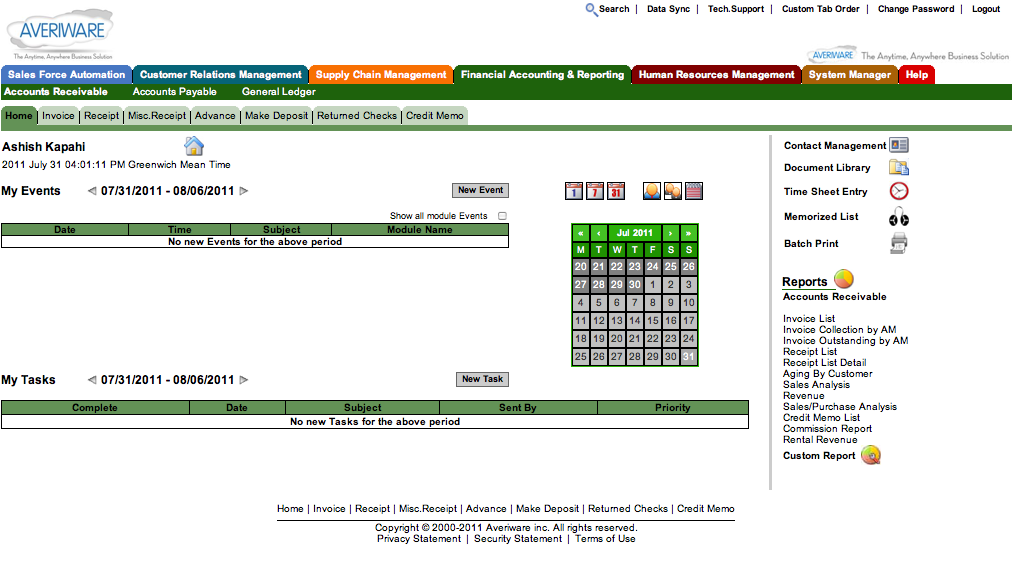Go to previous week in My Tasks
1017x562 pixels.
click(x=92, y=380)
